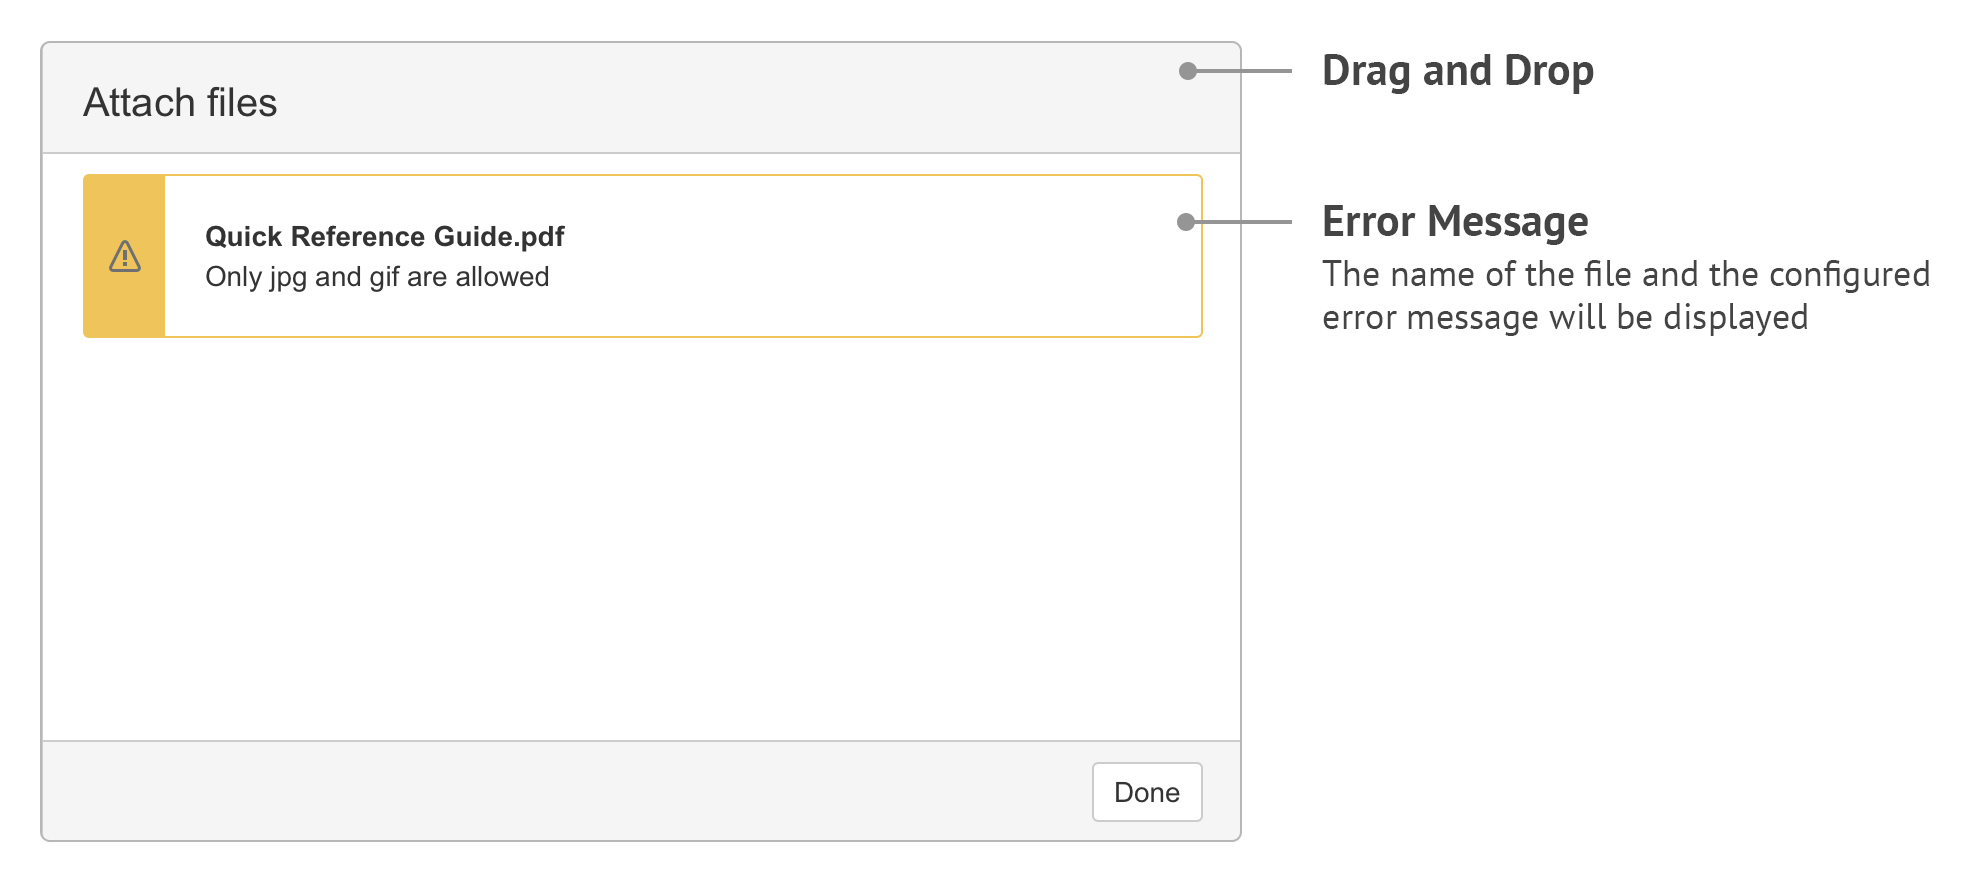Click the Drag and Drop annotation heading
This screenshot has width=1988, height=886.
[1458, 70]
